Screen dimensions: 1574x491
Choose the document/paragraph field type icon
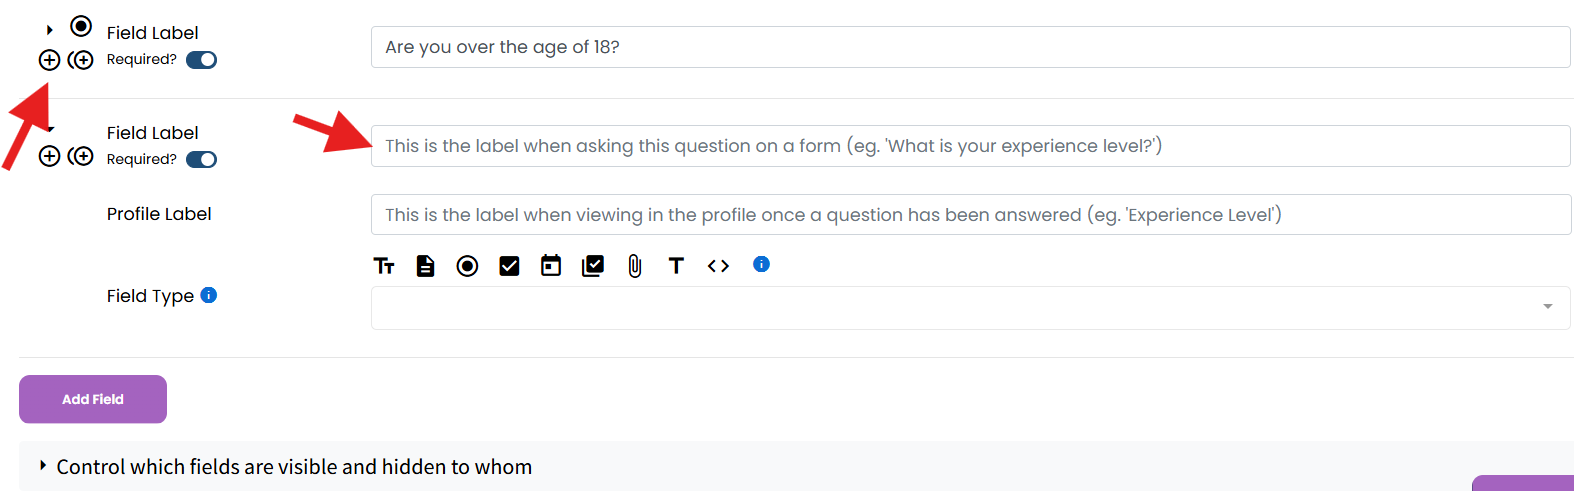[426, 266]
